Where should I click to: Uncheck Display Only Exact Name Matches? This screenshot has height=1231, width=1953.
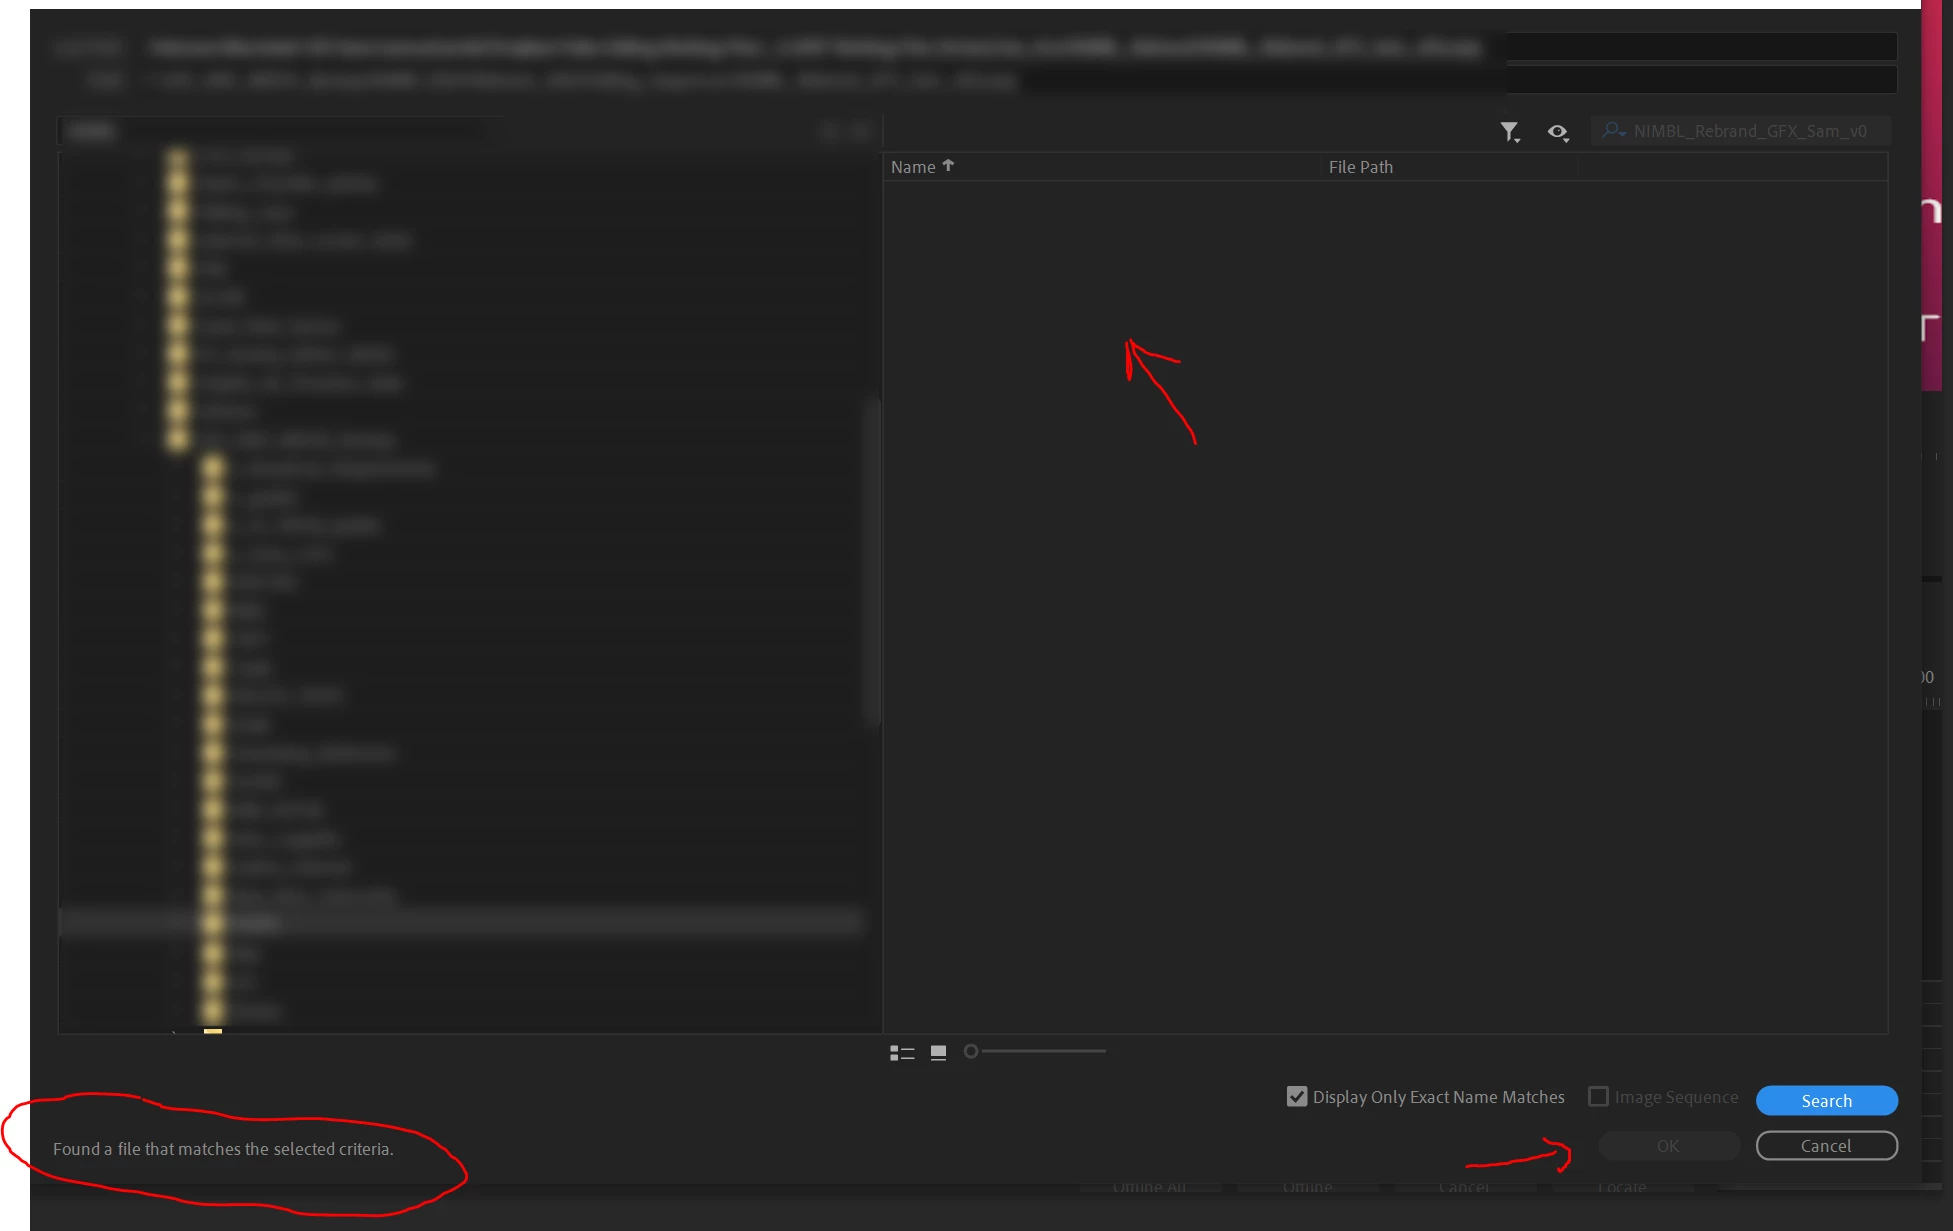pyautogui.click(x=1297, y=1097)
